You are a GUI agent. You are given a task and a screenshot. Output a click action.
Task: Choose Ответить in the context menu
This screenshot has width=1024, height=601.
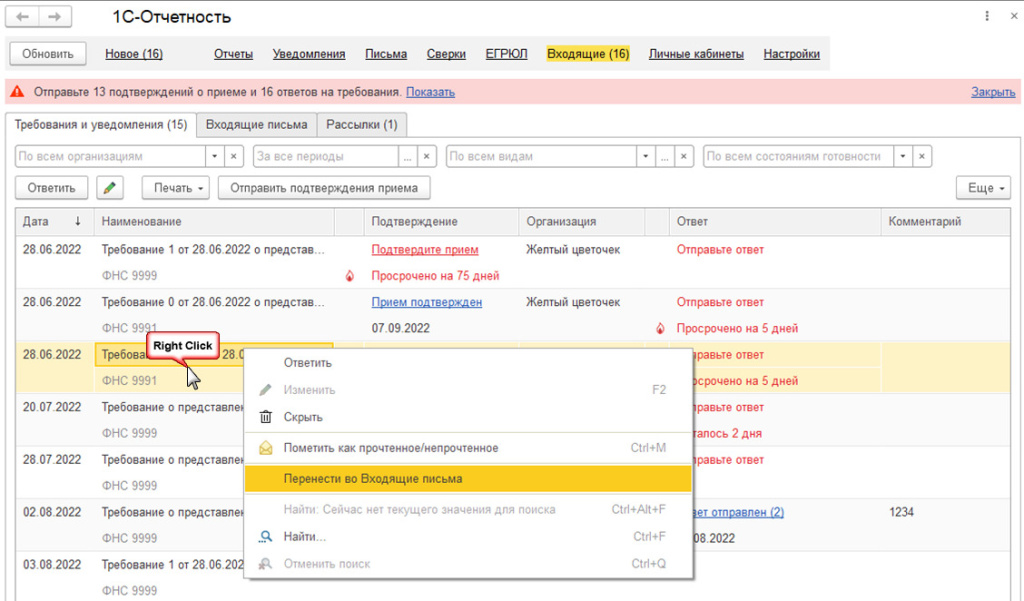point(467,363)
